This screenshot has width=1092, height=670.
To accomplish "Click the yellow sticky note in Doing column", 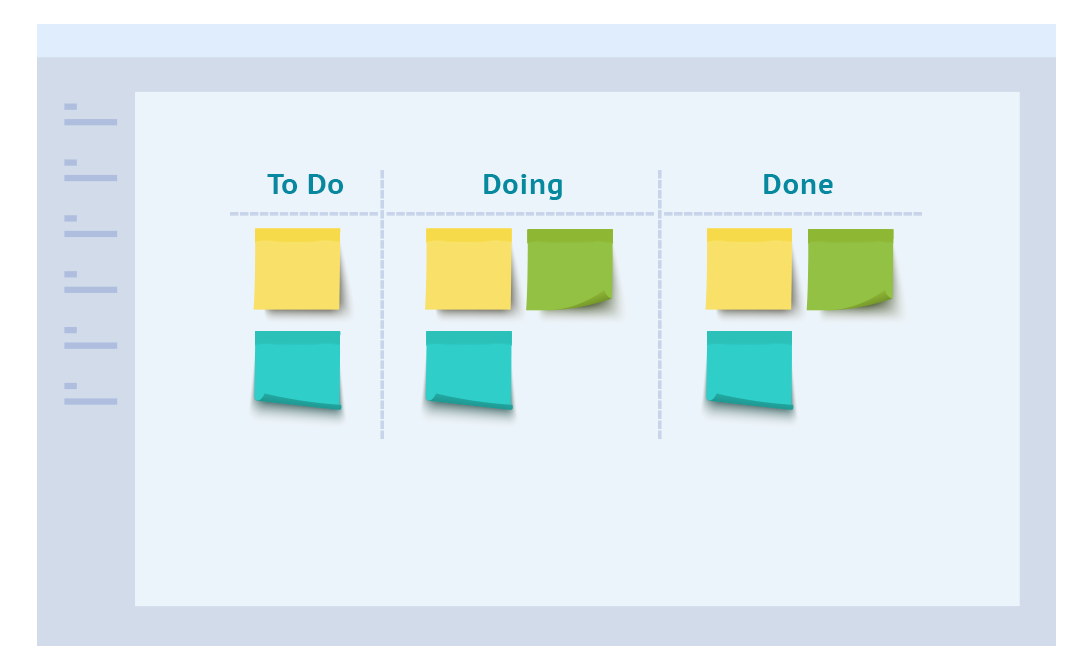I will [x=468, y=269].
